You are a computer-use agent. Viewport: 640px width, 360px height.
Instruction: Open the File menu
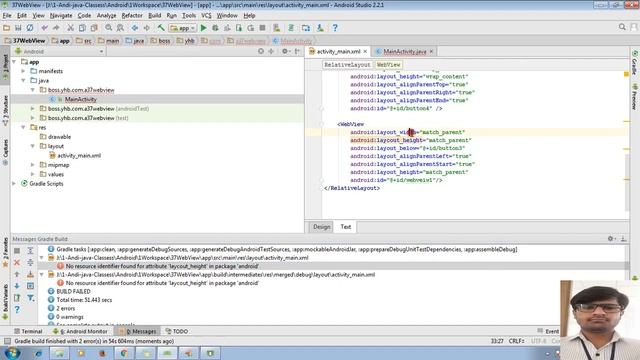(7, 16)
